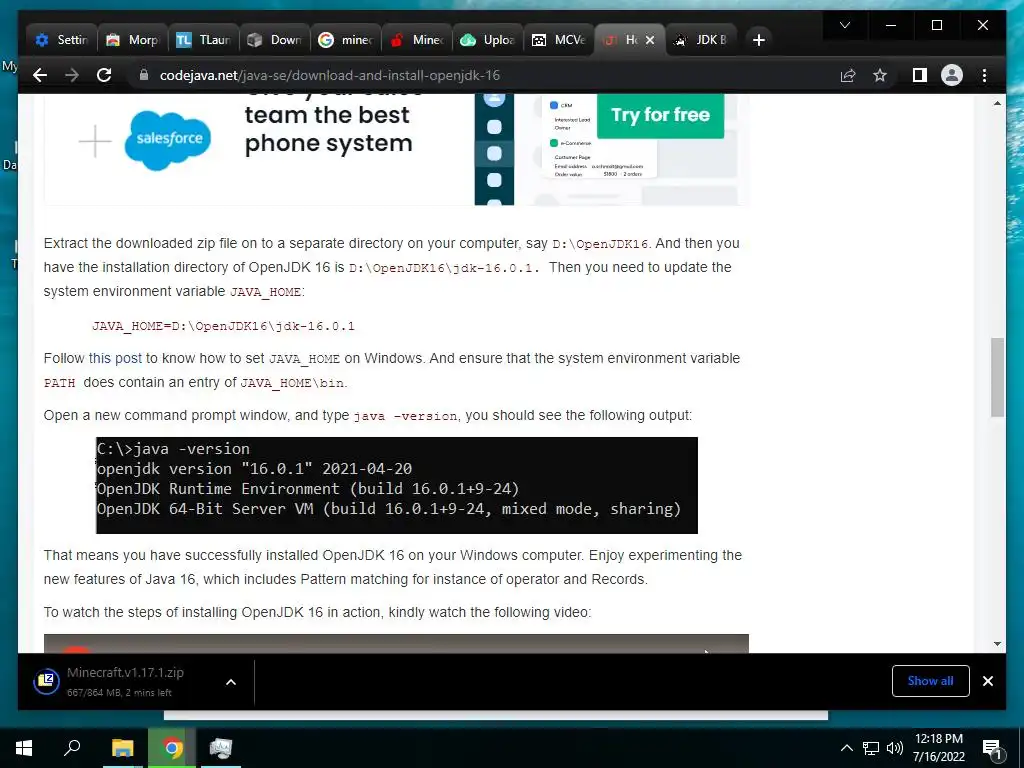Click the 'java -version' inline code text
Image resolution: width=1024 pixels, height=768 pixels.
coord(406,416)
